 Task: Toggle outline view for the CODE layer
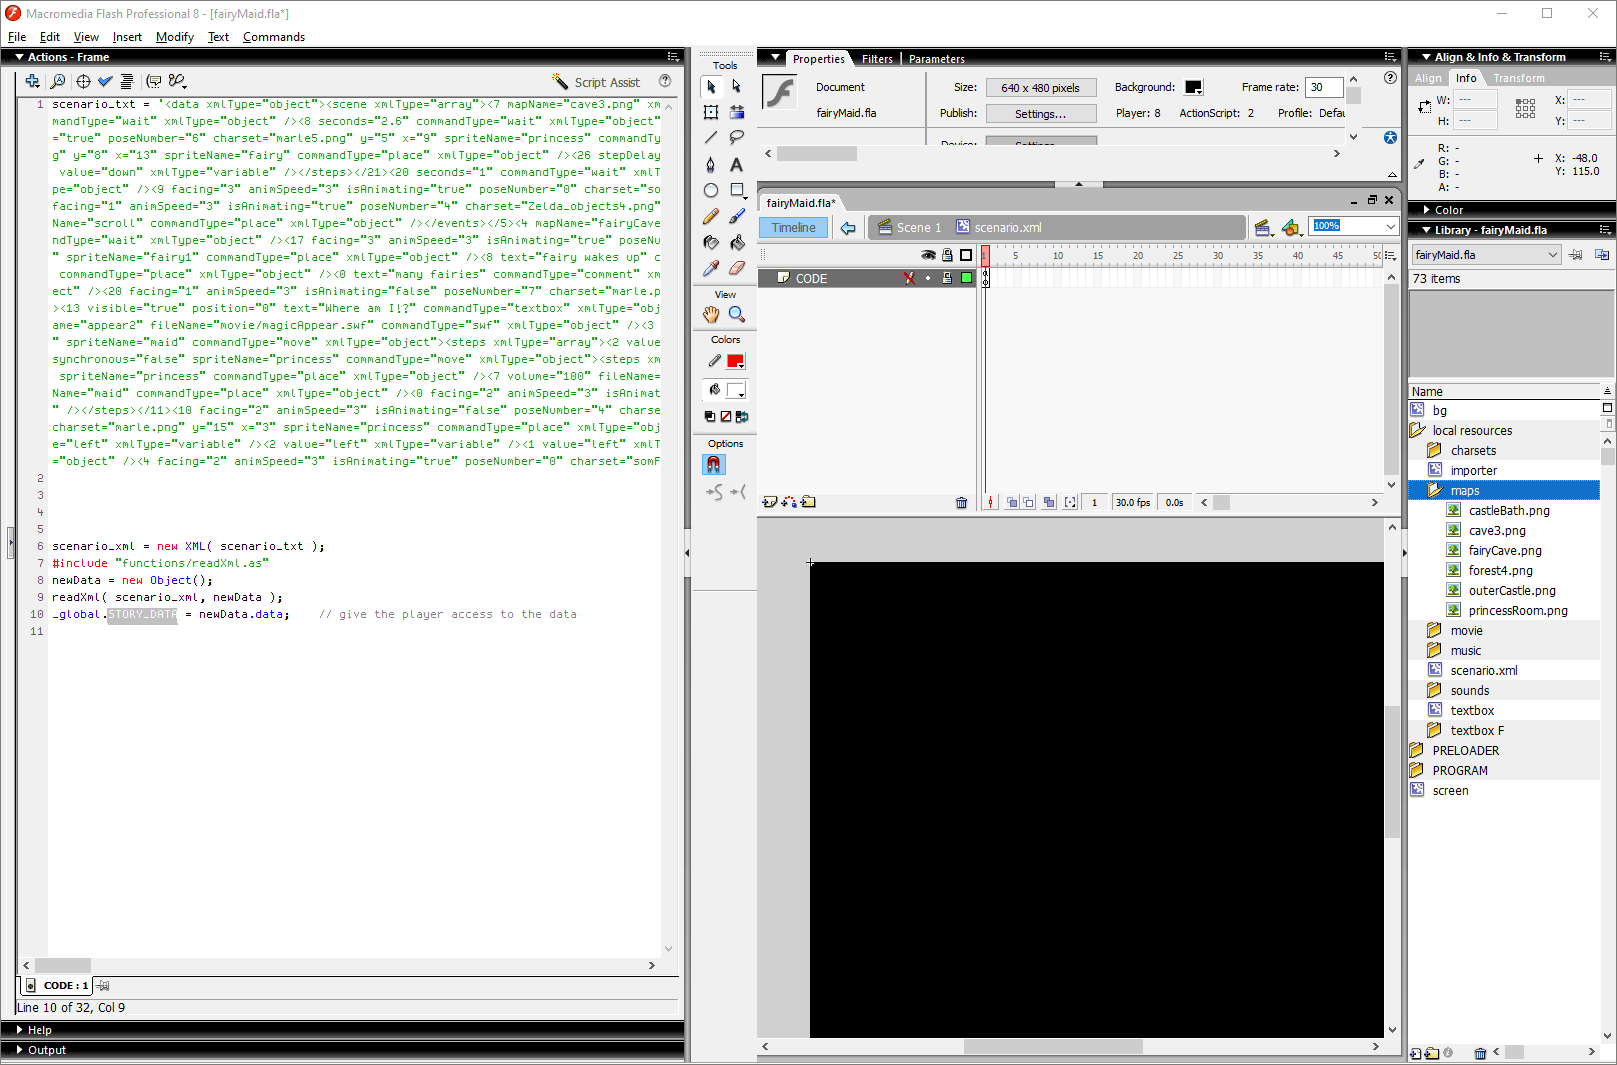(966, 278)
